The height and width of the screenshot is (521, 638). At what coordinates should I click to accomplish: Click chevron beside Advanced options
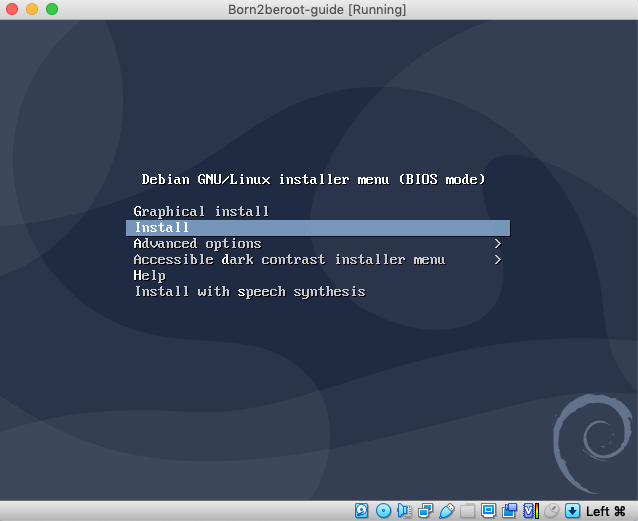point(498,243)
